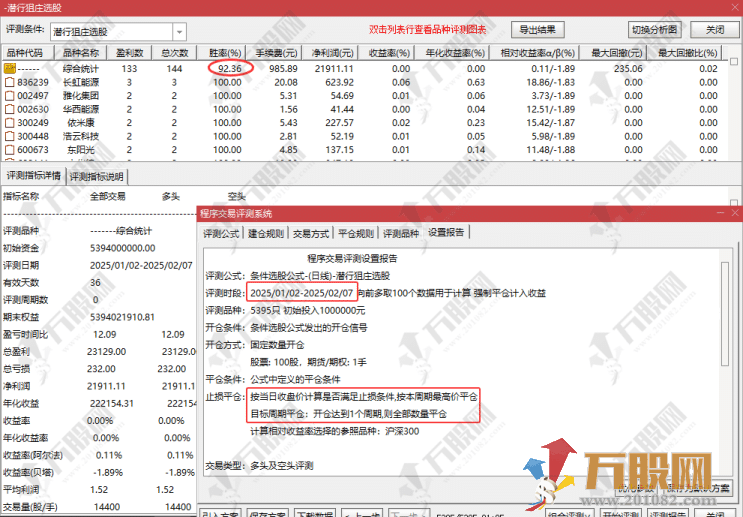The height and width of the screenshot is (517, 743).
Task: Click the row icon for stock 600673
Action: [x=9, y=150]
